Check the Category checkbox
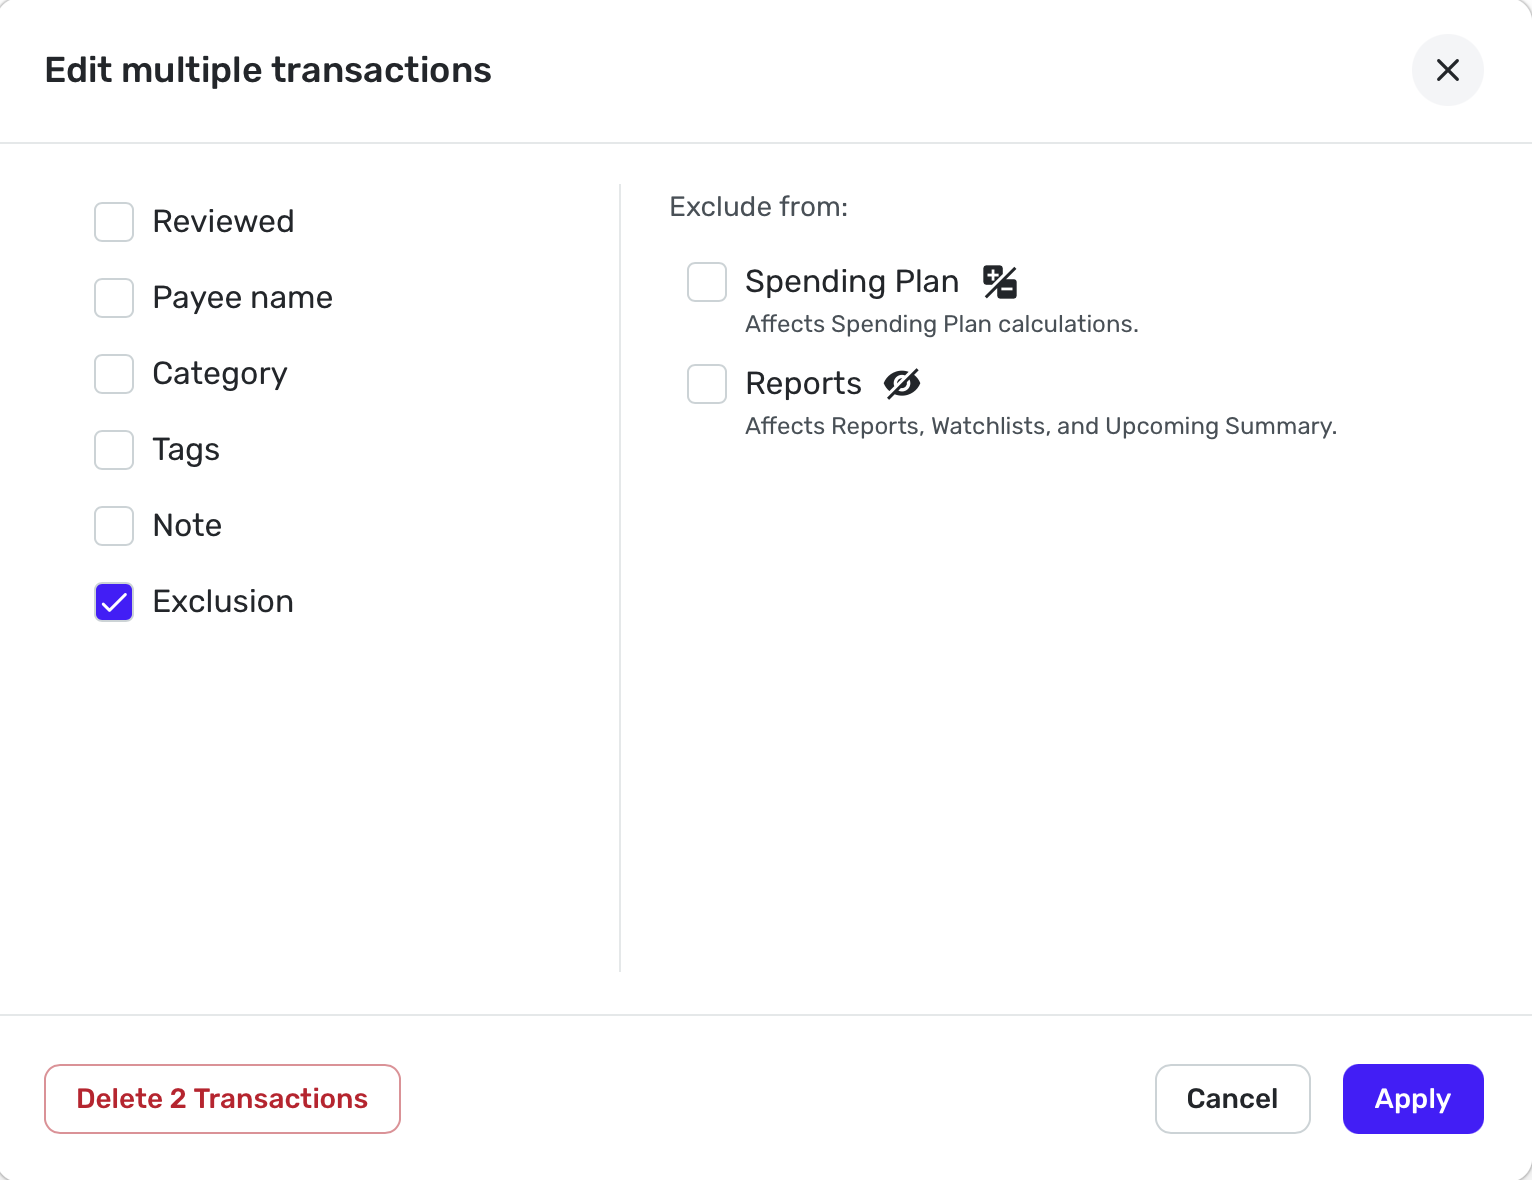Screen dimensions: 1532x1180 coord(114,374)
